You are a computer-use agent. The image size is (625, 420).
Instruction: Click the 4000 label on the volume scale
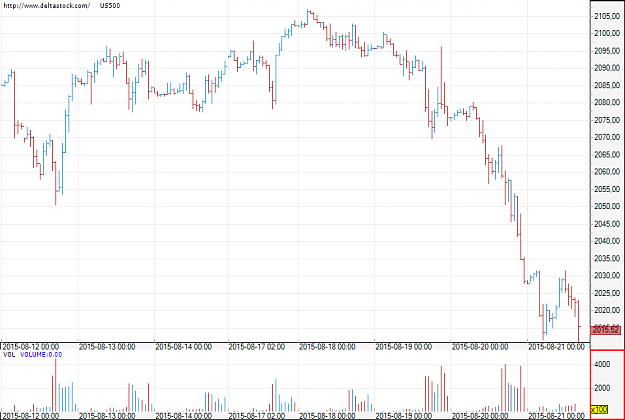602,364
